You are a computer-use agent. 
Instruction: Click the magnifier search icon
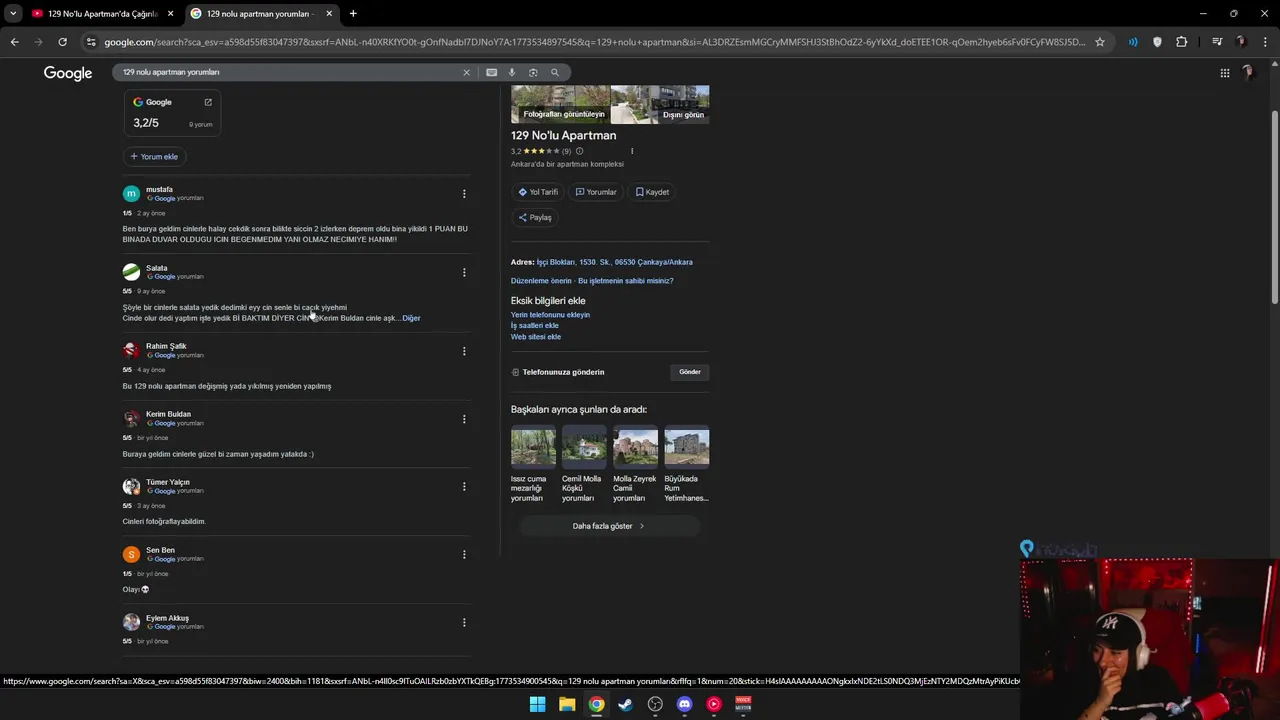point(555,72)
